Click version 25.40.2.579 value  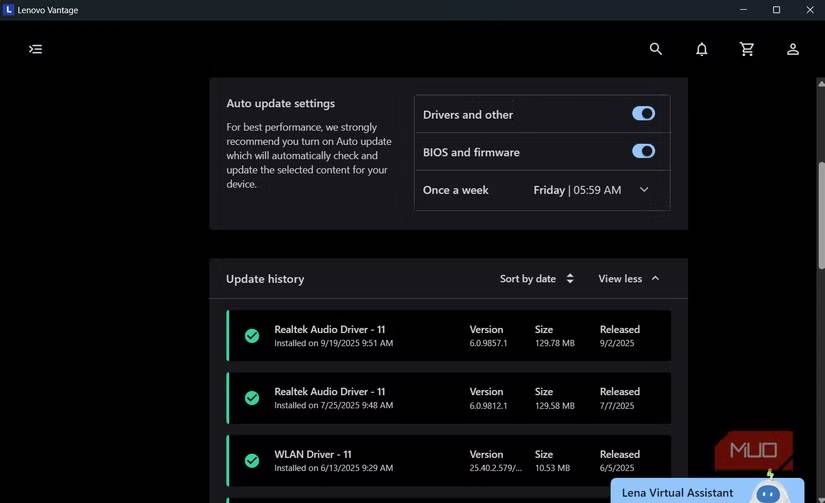496,468
